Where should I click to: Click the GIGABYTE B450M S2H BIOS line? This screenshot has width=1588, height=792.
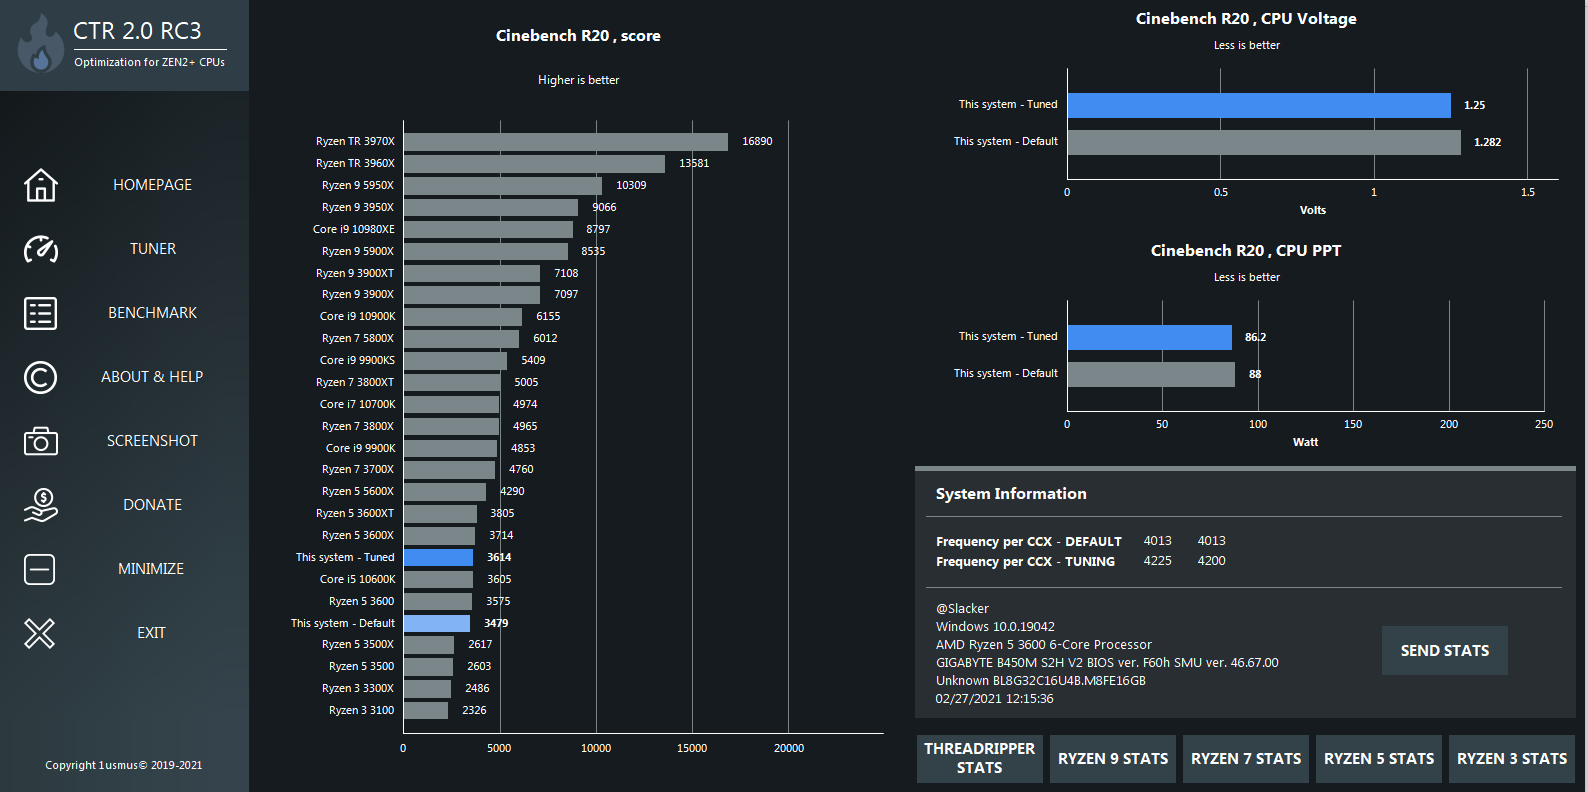[1107, 663]
